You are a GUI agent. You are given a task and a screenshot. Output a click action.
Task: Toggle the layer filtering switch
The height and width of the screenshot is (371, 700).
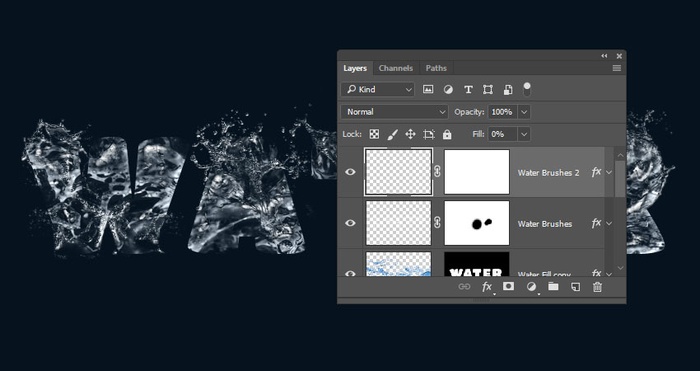click(x=527, y=89)
